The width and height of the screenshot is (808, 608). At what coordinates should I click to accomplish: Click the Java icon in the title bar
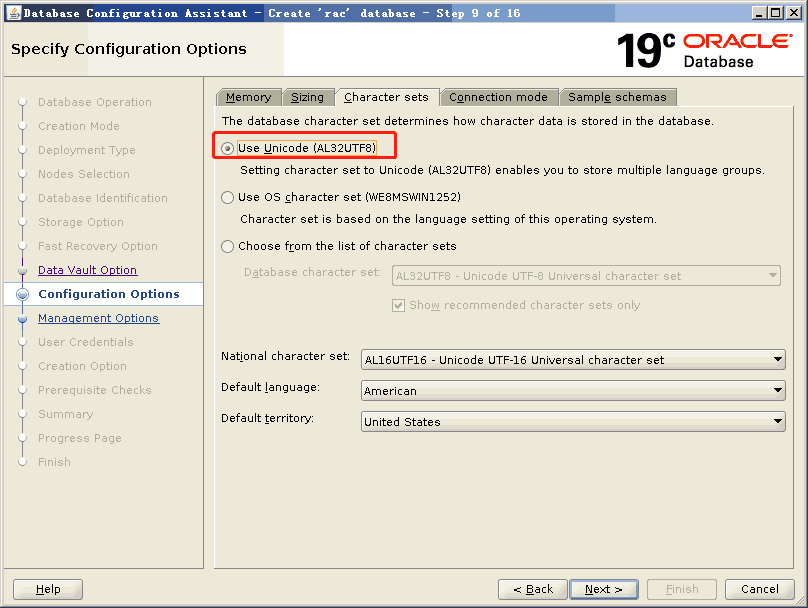pos(14,13)
